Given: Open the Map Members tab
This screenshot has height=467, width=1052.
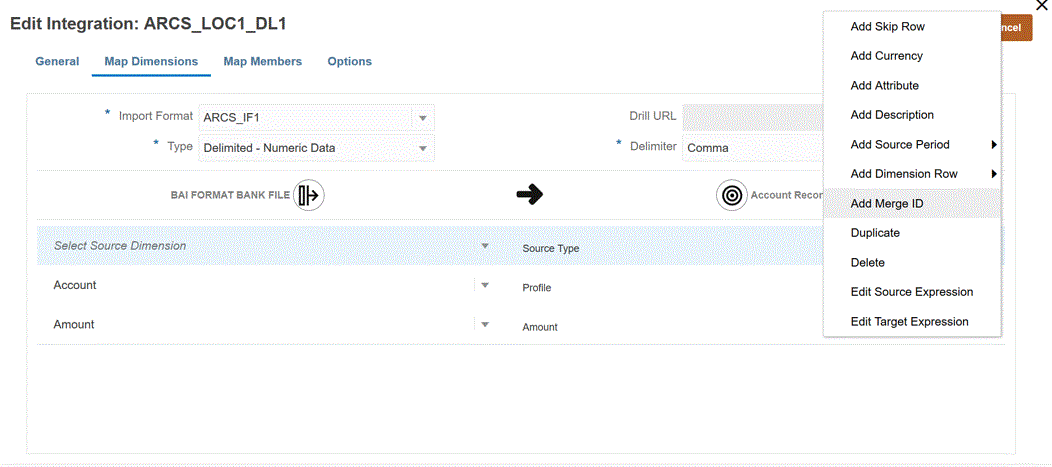Looking at the screenshot, I should [x=262, y=62].
